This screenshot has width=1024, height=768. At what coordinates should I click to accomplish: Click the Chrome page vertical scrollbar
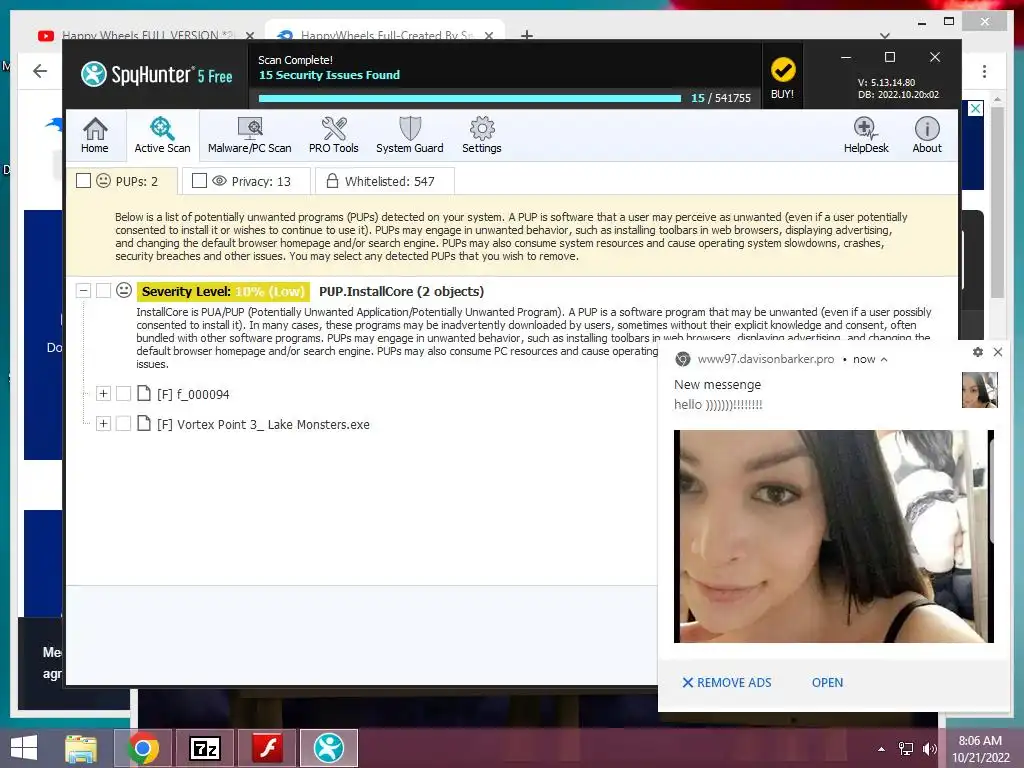997,202
